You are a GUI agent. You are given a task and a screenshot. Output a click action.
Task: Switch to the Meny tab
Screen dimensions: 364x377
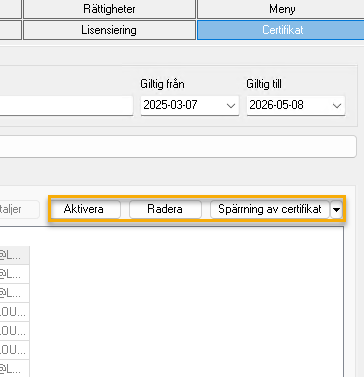coord(282,9)
